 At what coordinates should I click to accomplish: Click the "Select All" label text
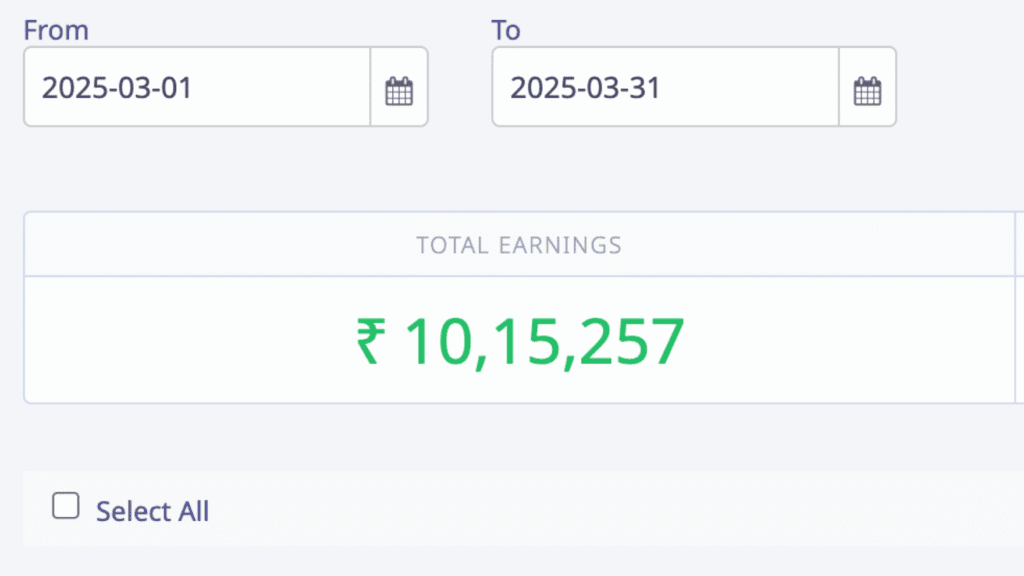coord(152,512)
